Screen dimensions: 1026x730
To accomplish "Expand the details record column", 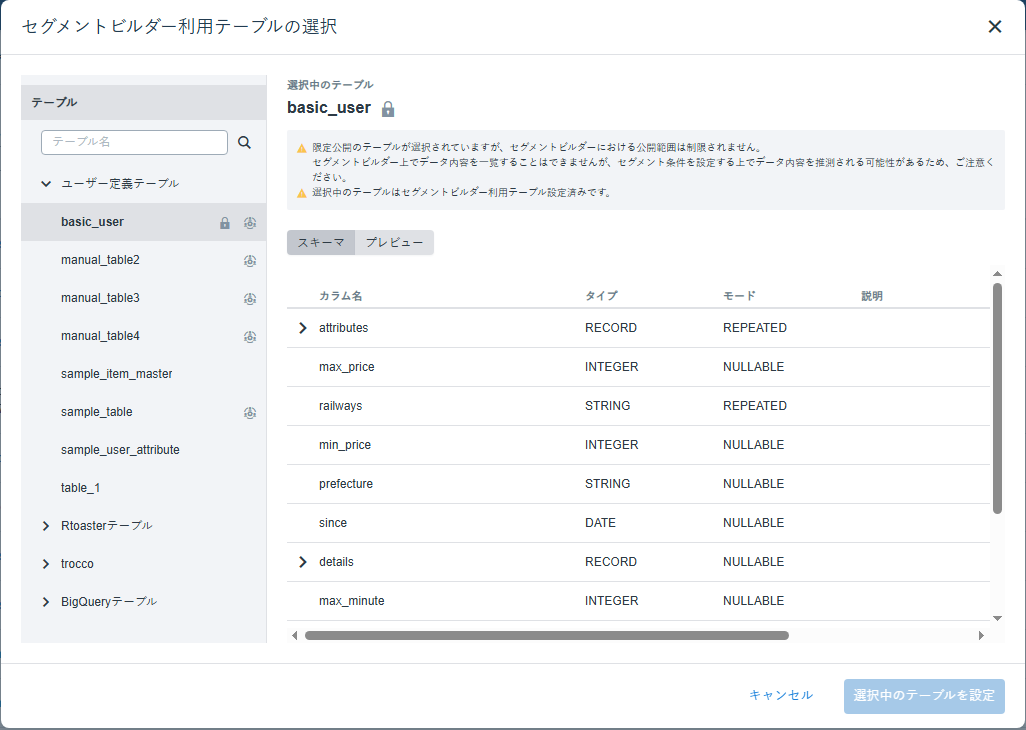I will 302,562.
